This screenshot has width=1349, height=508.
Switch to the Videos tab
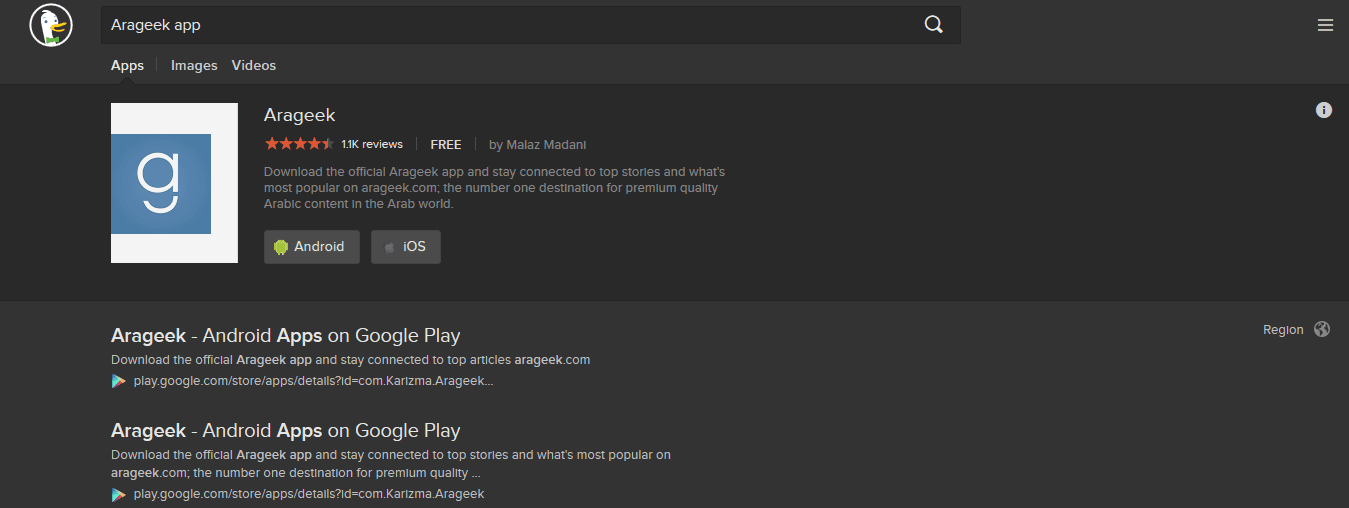(x=254, y=65)
